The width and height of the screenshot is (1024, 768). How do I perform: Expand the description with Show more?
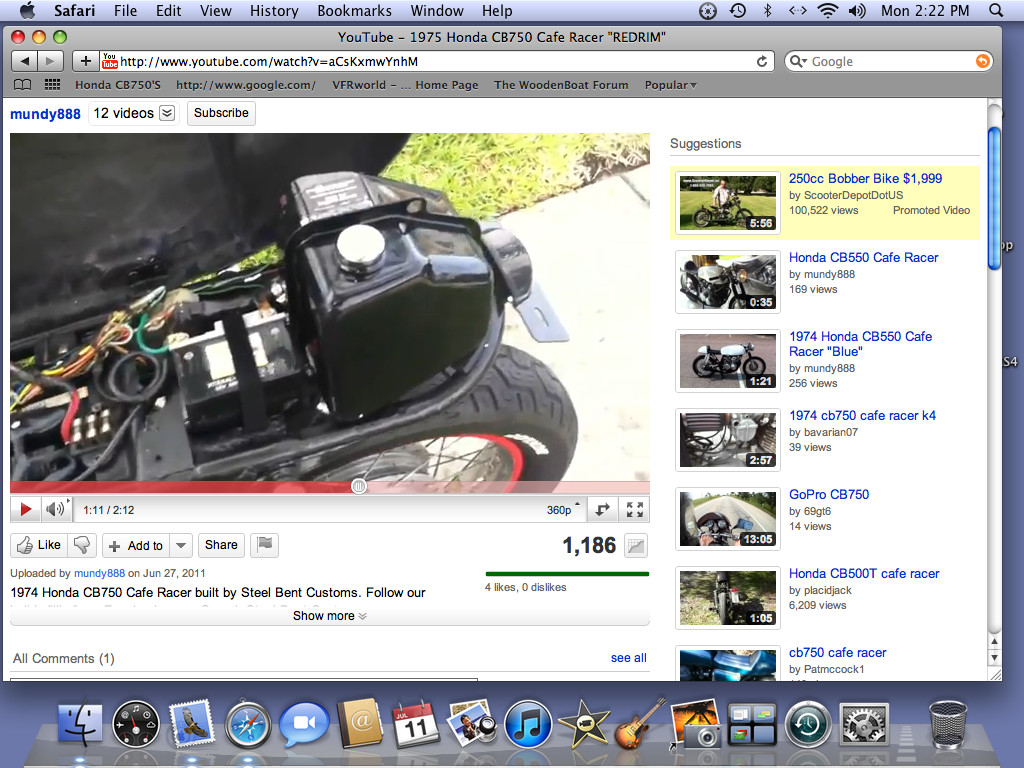329,616
